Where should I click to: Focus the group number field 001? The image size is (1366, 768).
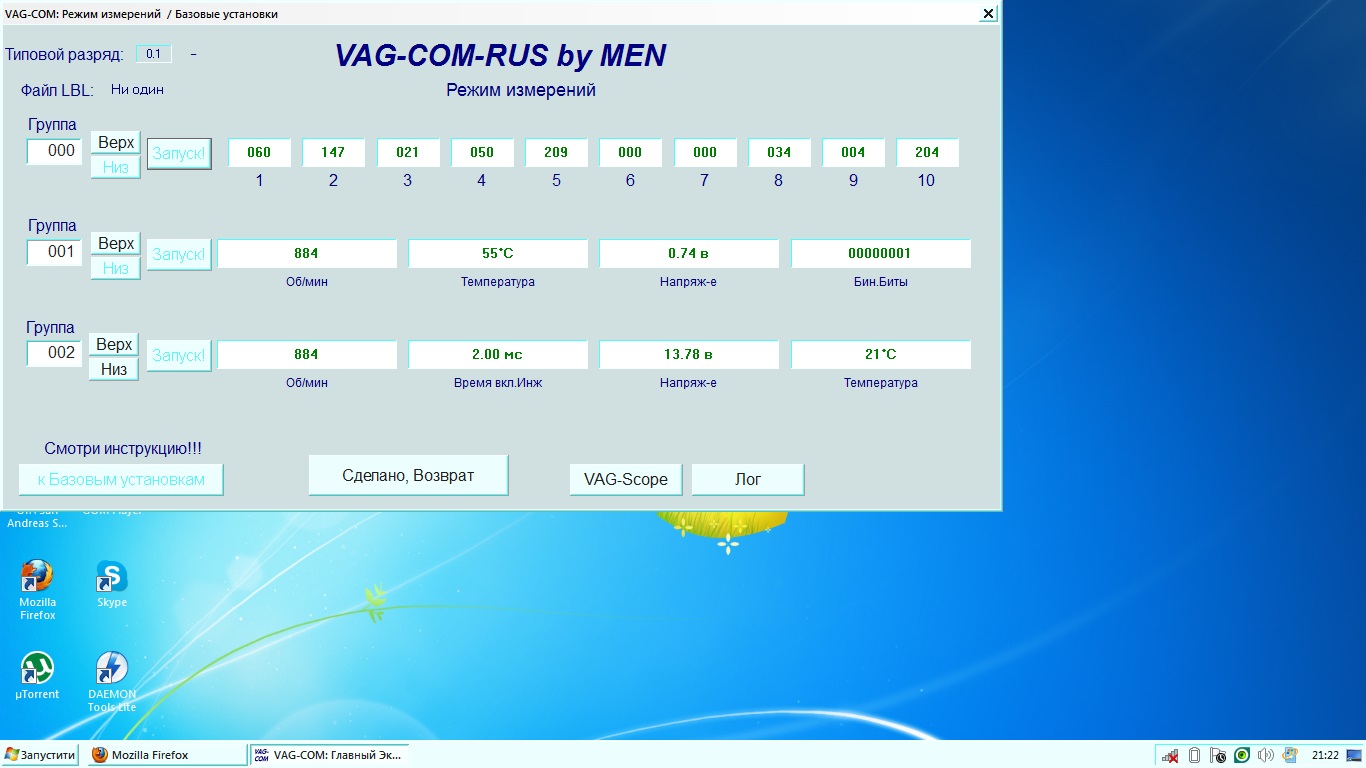click(54, 252)
